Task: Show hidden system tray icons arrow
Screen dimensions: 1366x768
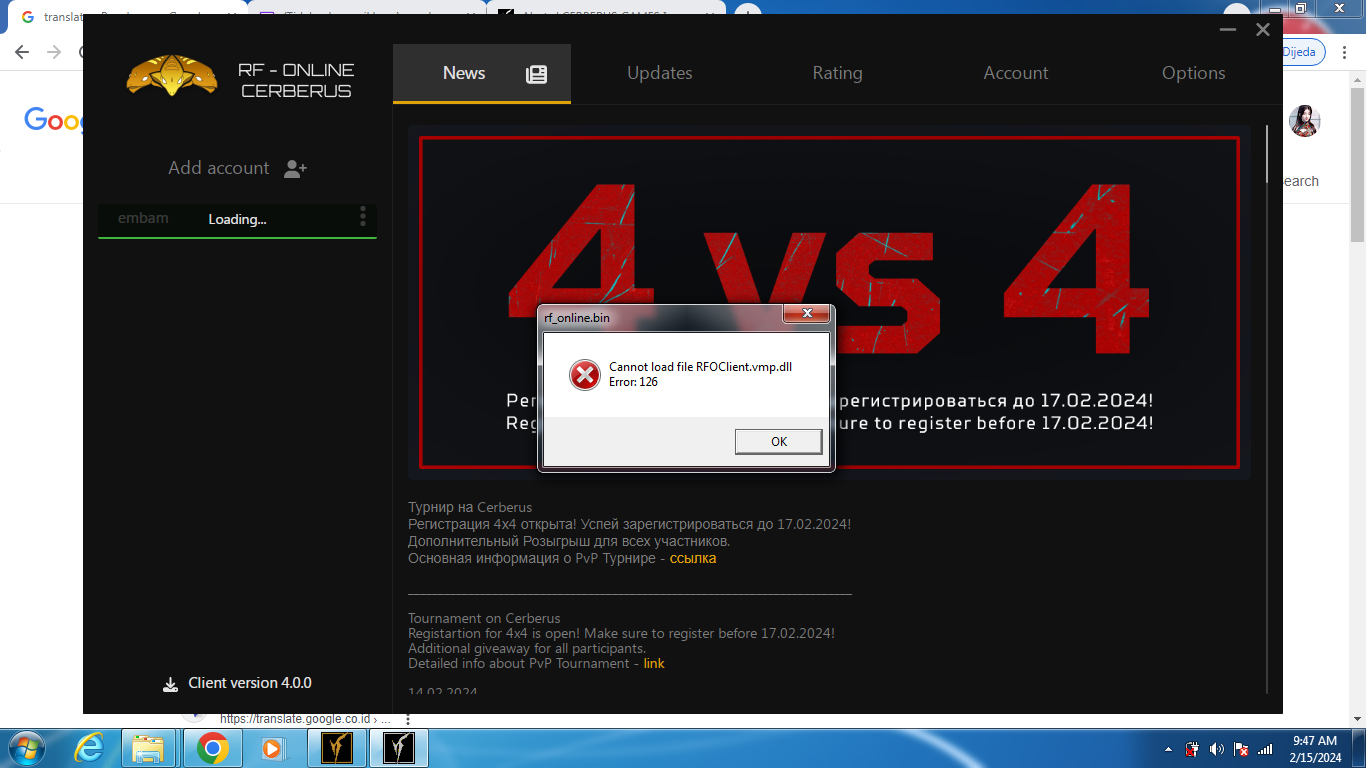Action: coord(1168,749)
